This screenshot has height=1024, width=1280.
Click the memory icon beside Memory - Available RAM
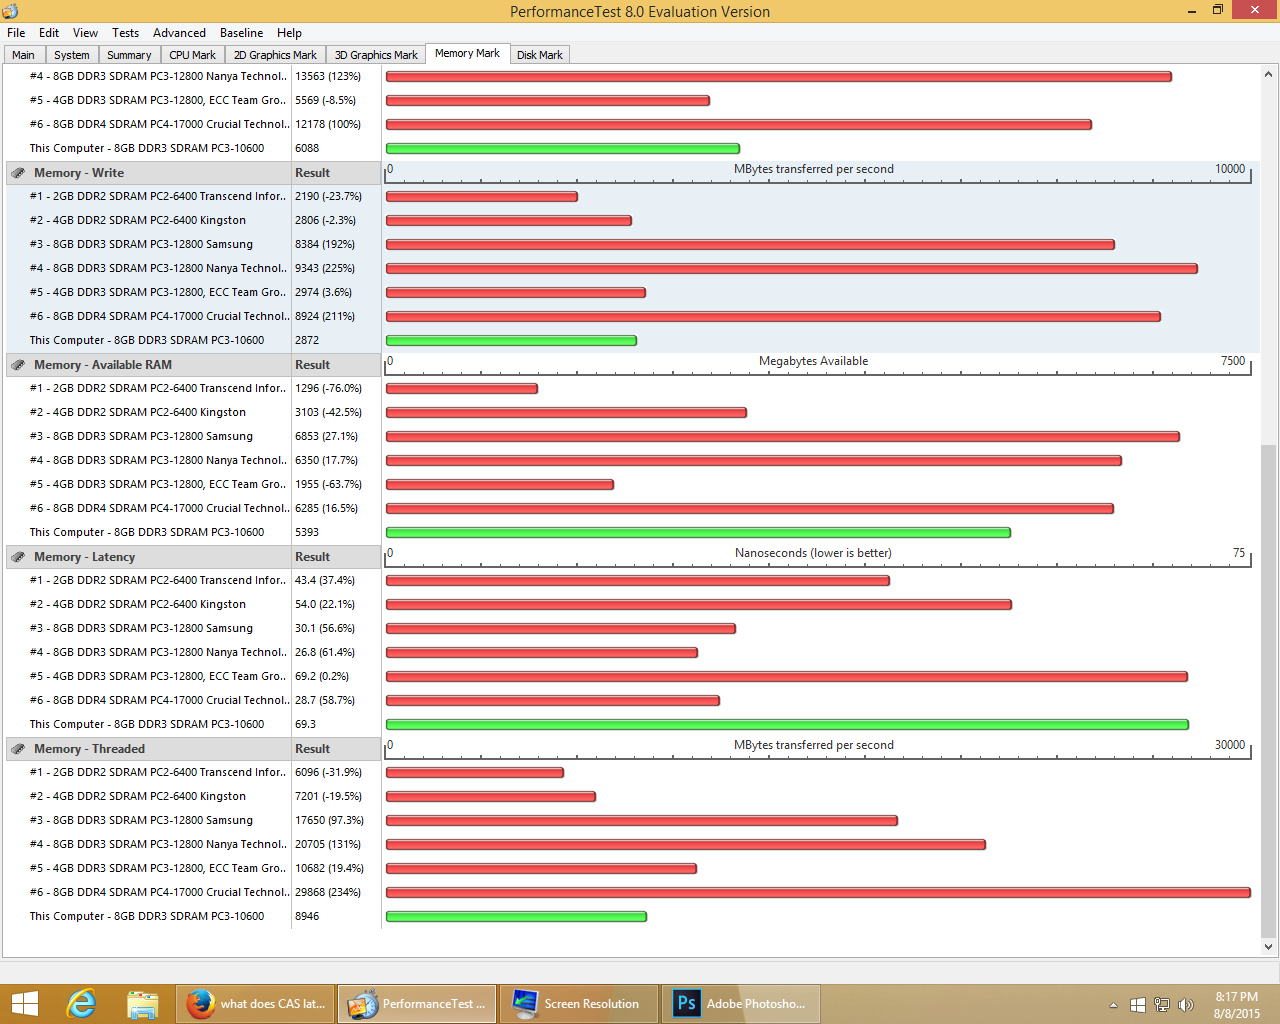tap(18, 365)
